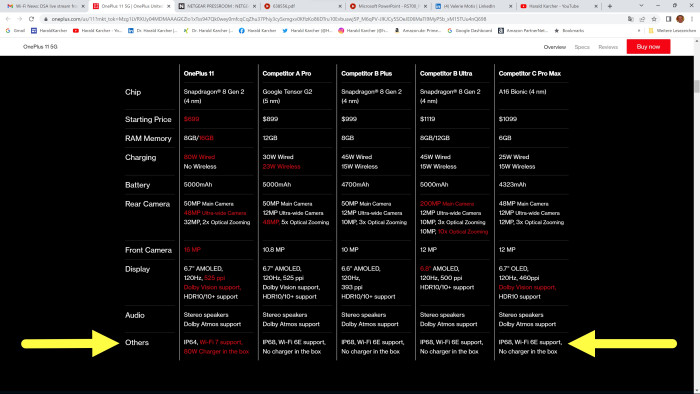Viewport: 700px width, 394px height.
Task: Select the Competitor B Plus column header
Action: [x=367, y=73]
